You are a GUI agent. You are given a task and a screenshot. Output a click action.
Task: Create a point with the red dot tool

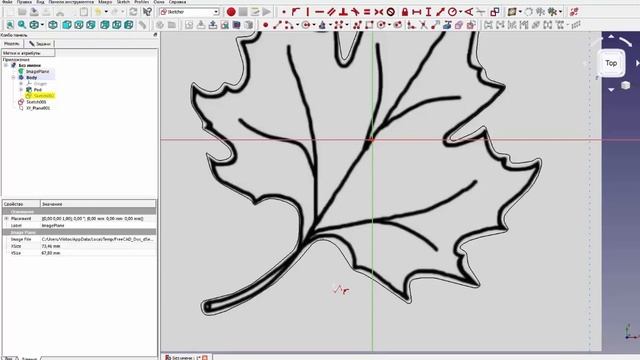(265, 25)
